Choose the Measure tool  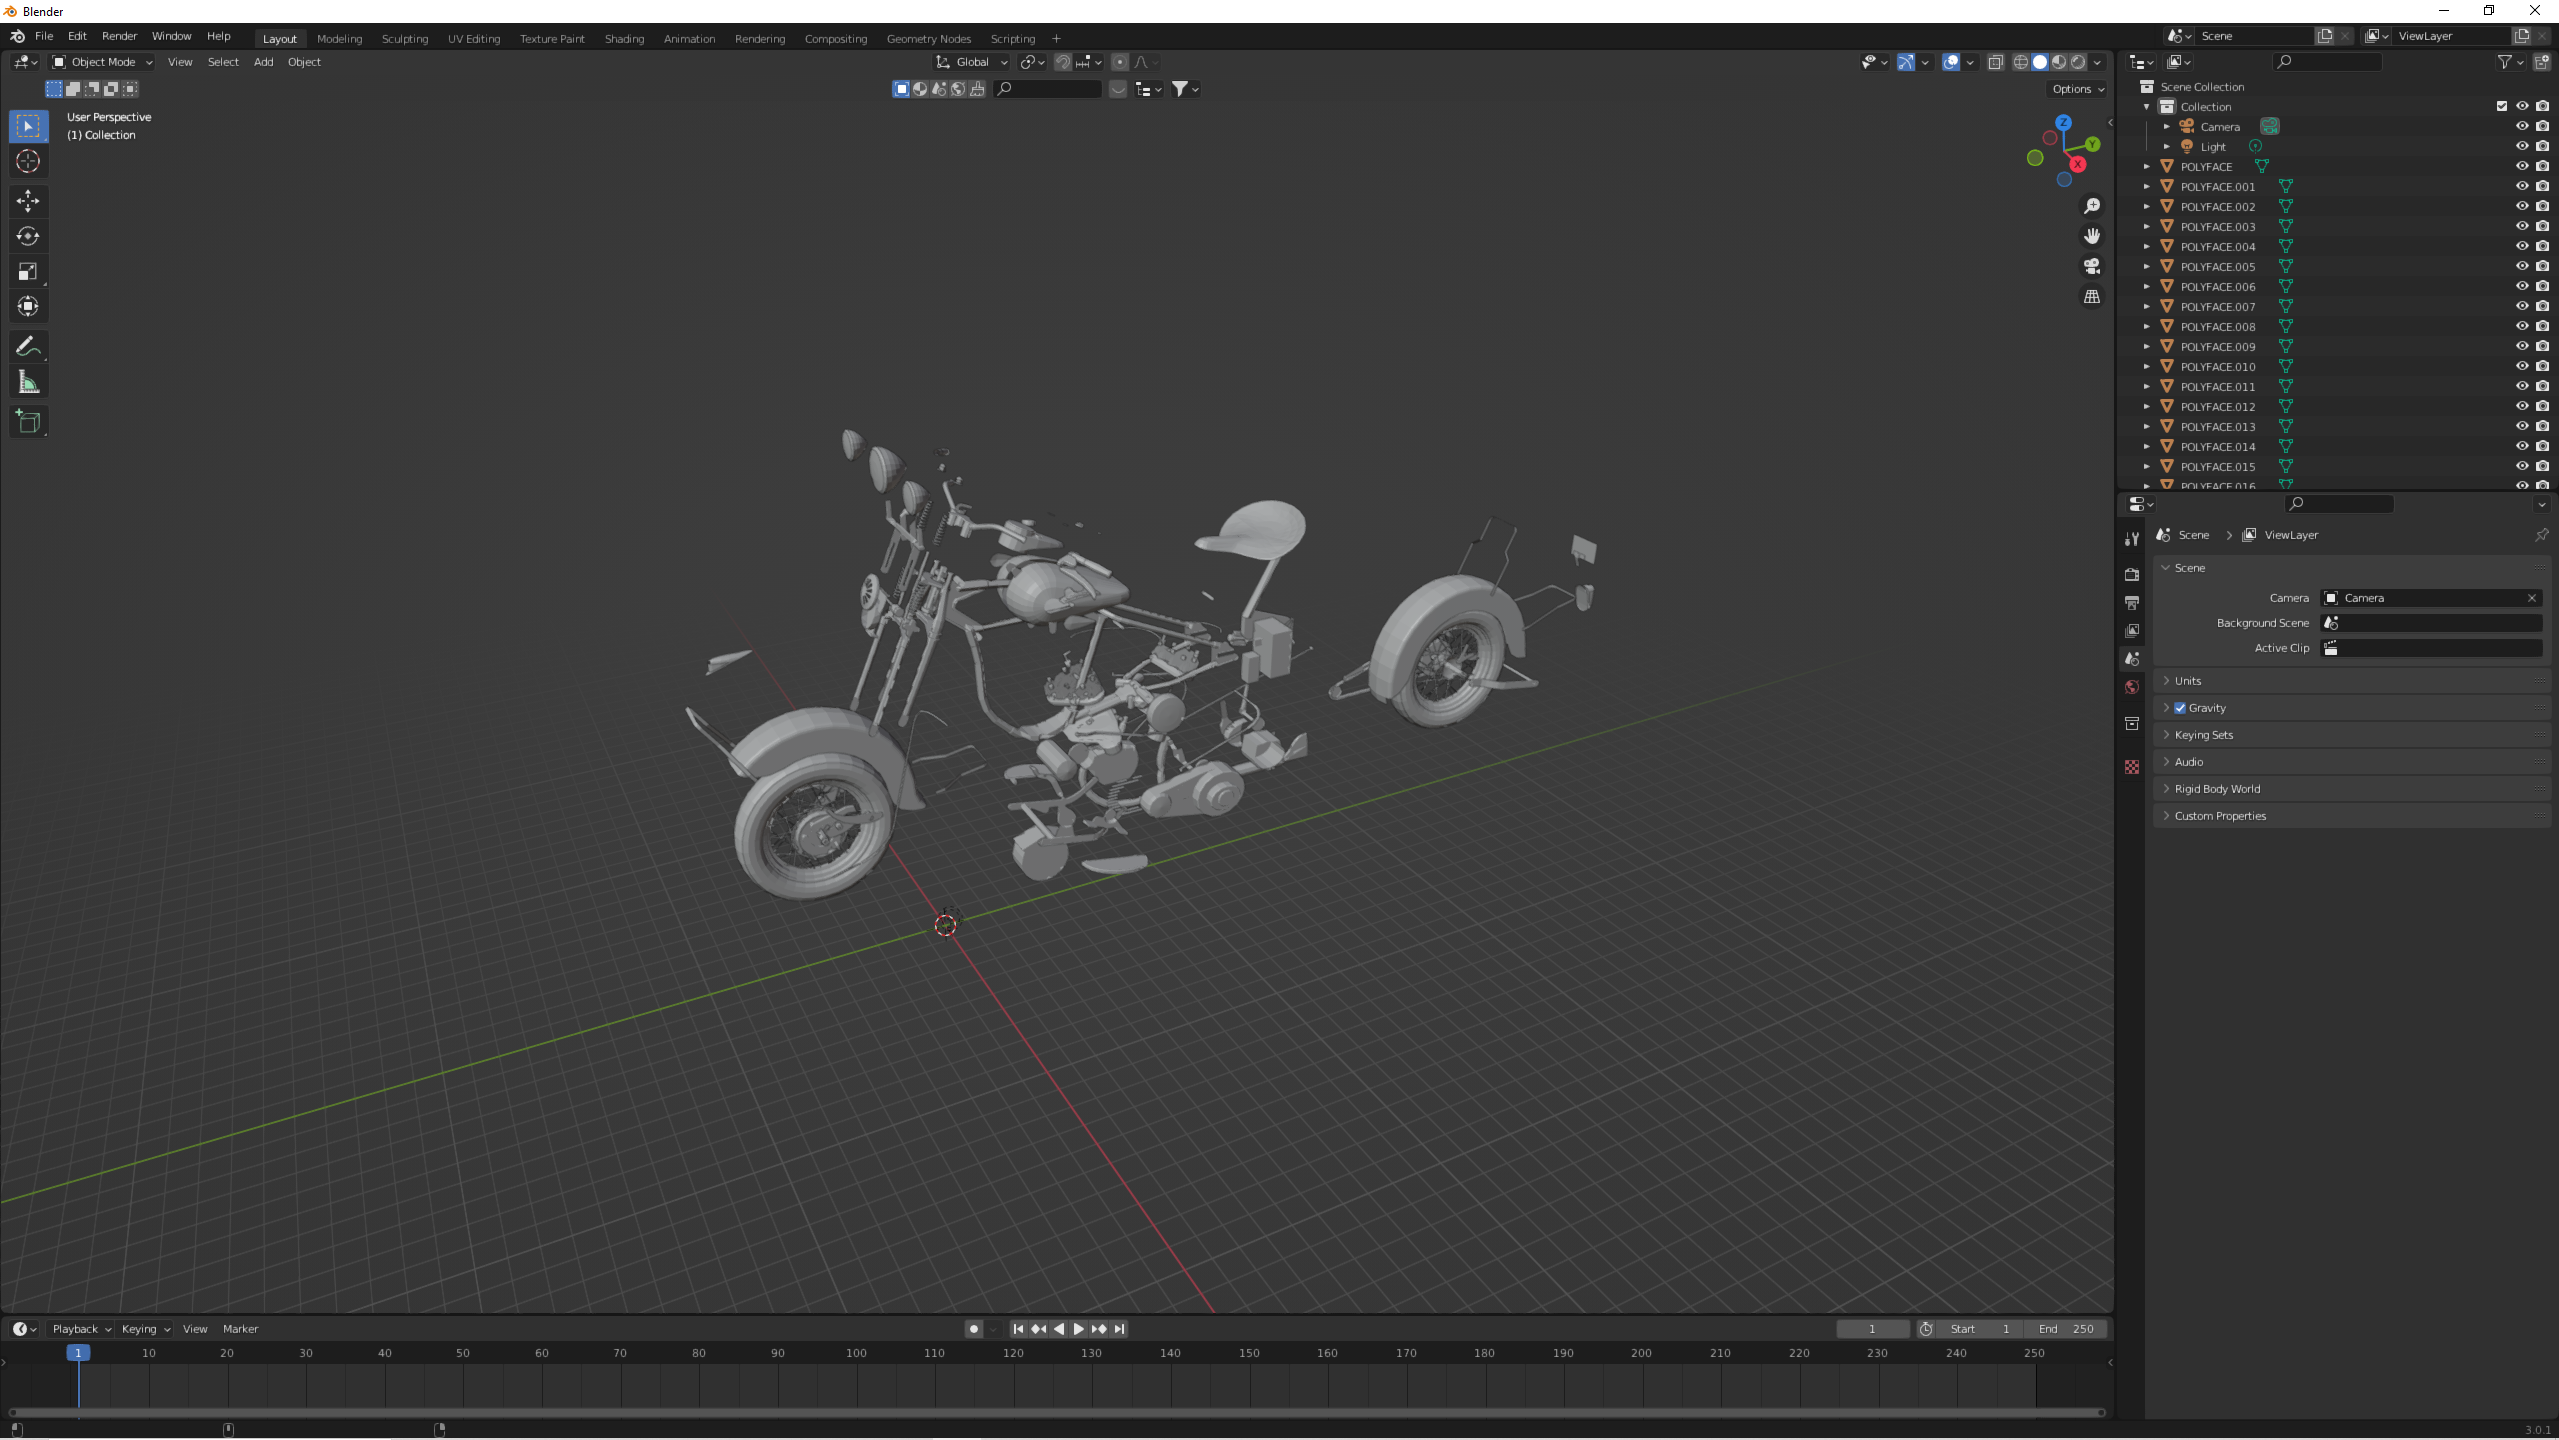[28, 383]
